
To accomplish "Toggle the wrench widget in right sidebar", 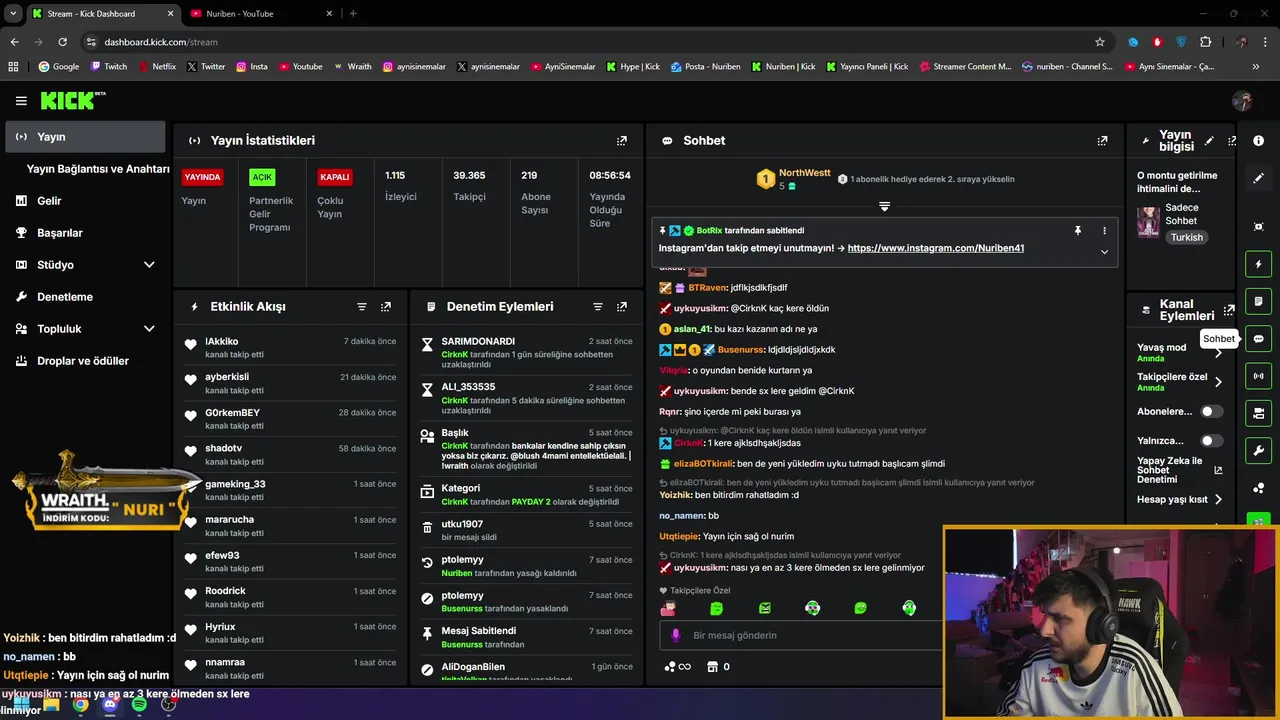I will (1259, 450).
